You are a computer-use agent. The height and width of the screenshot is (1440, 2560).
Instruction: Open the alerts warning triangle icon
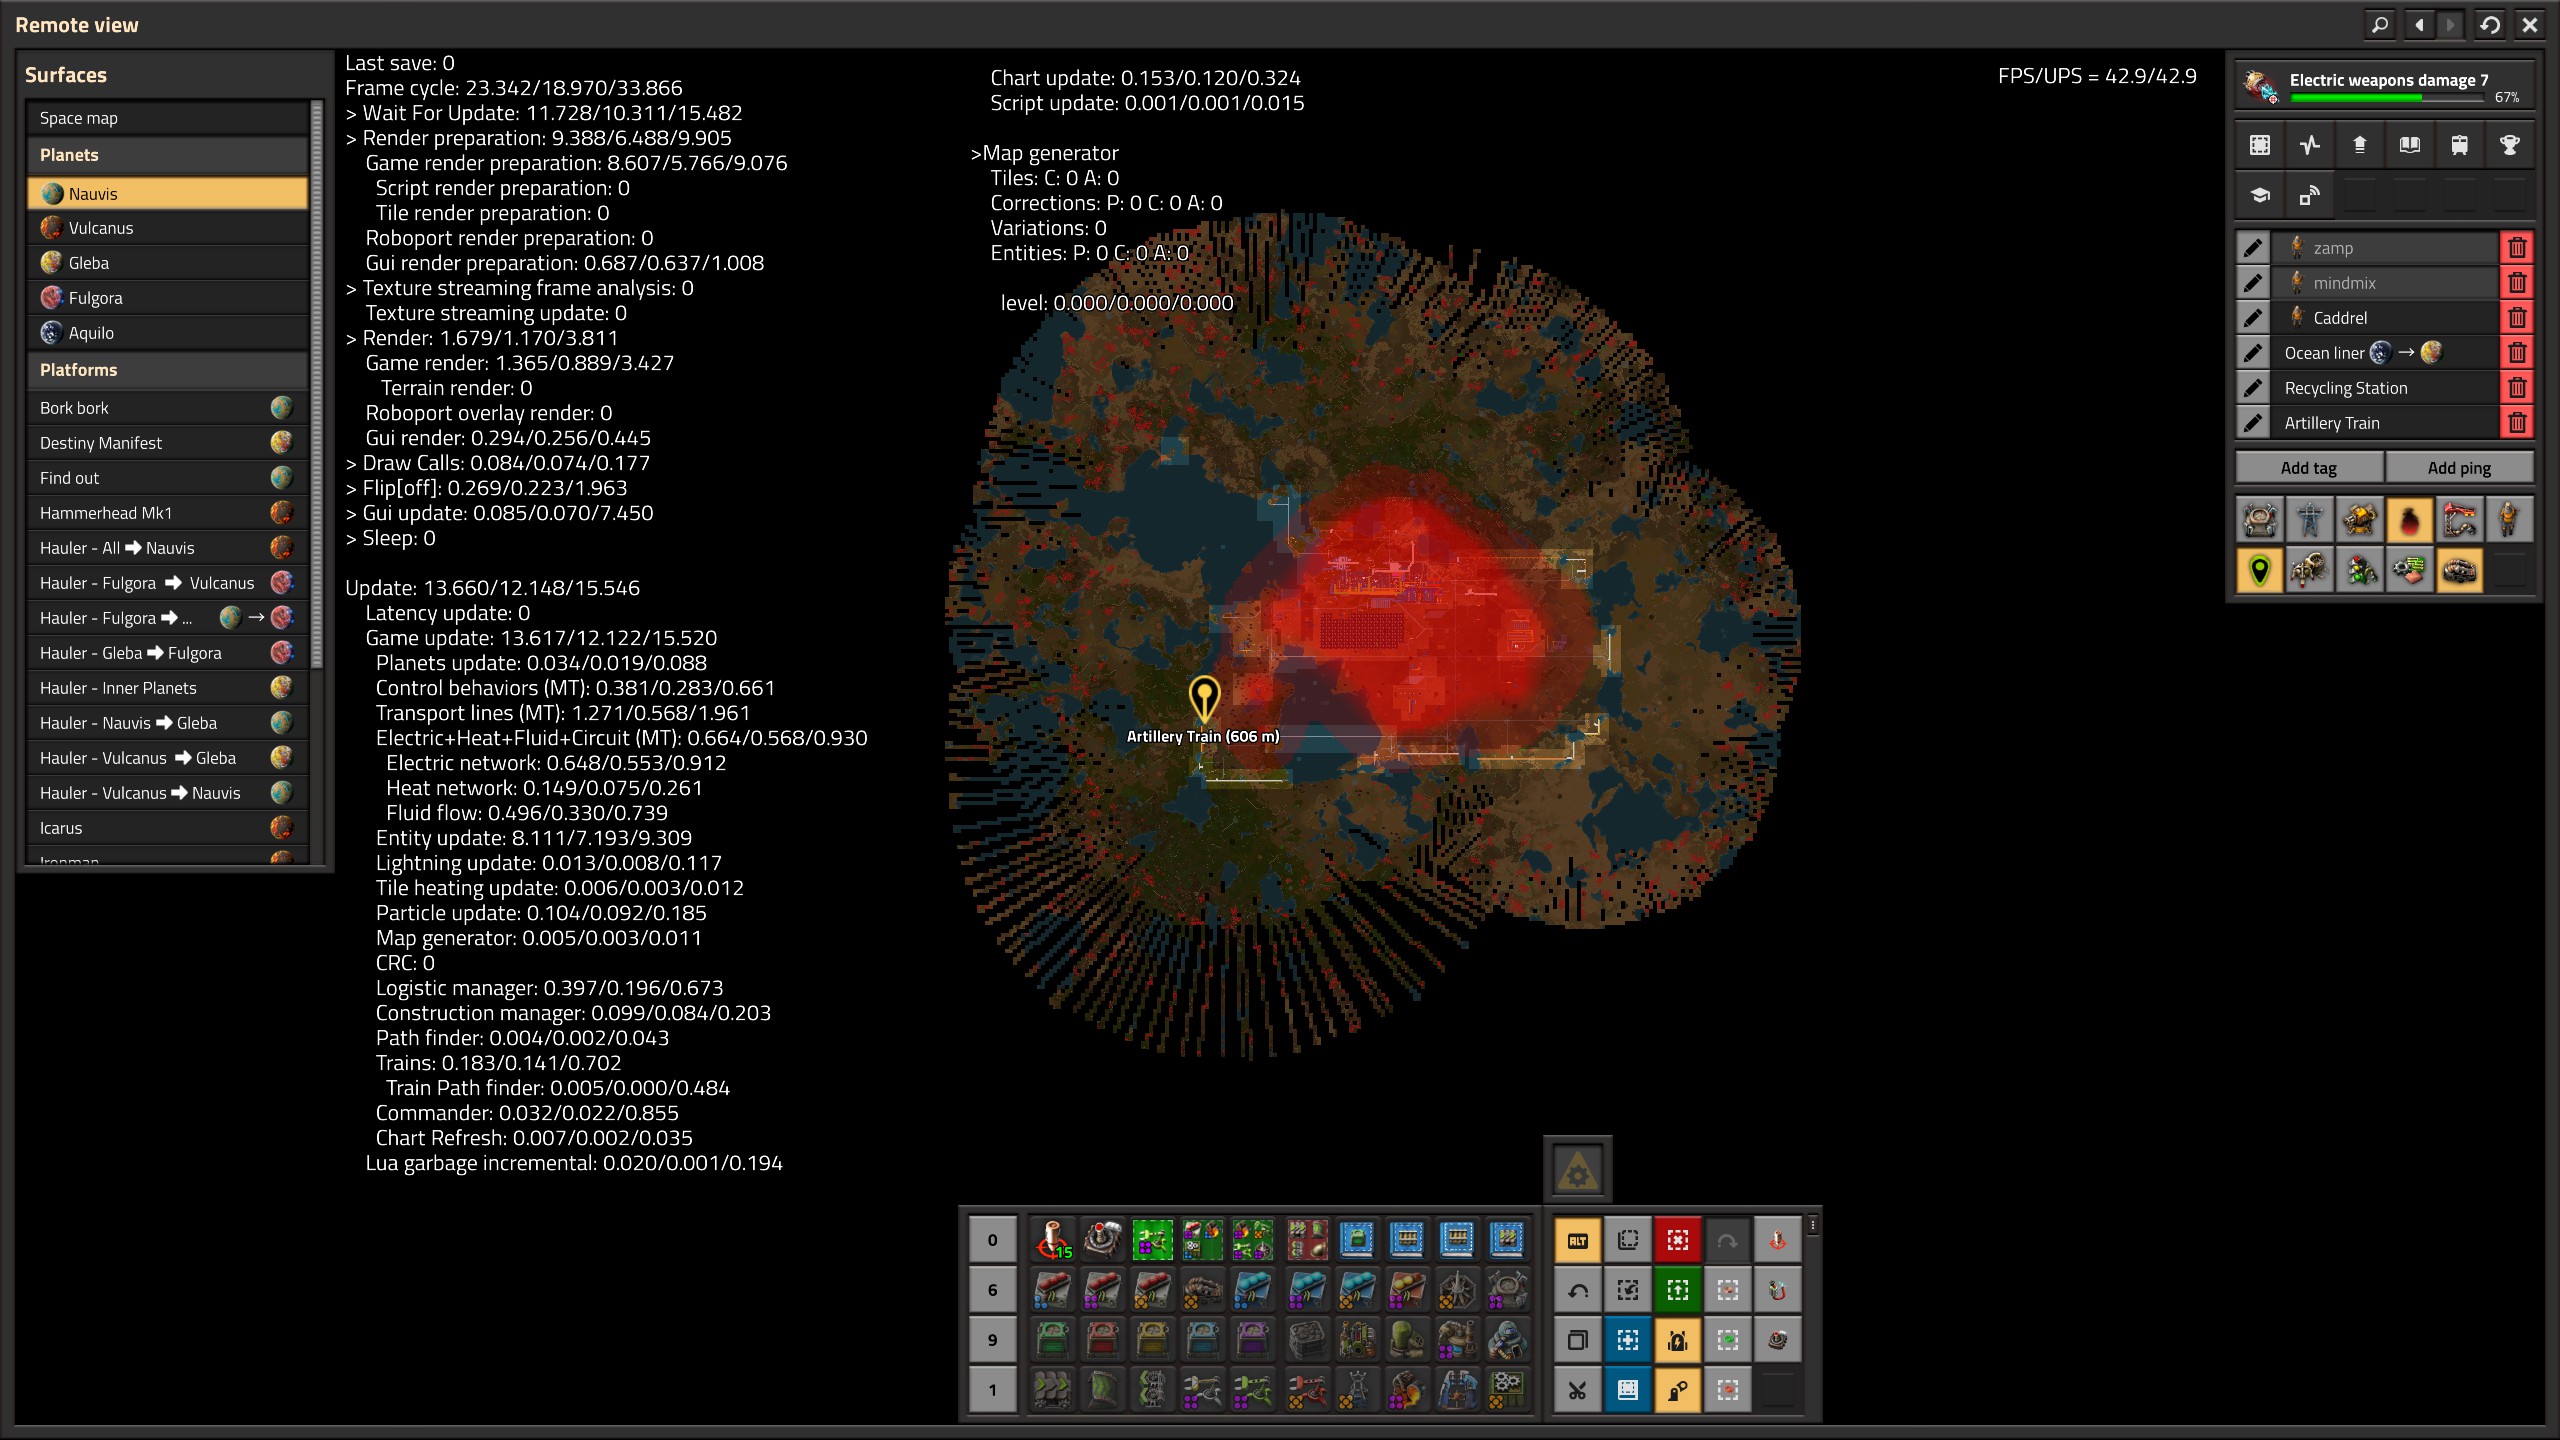tap(1577, 1170)
